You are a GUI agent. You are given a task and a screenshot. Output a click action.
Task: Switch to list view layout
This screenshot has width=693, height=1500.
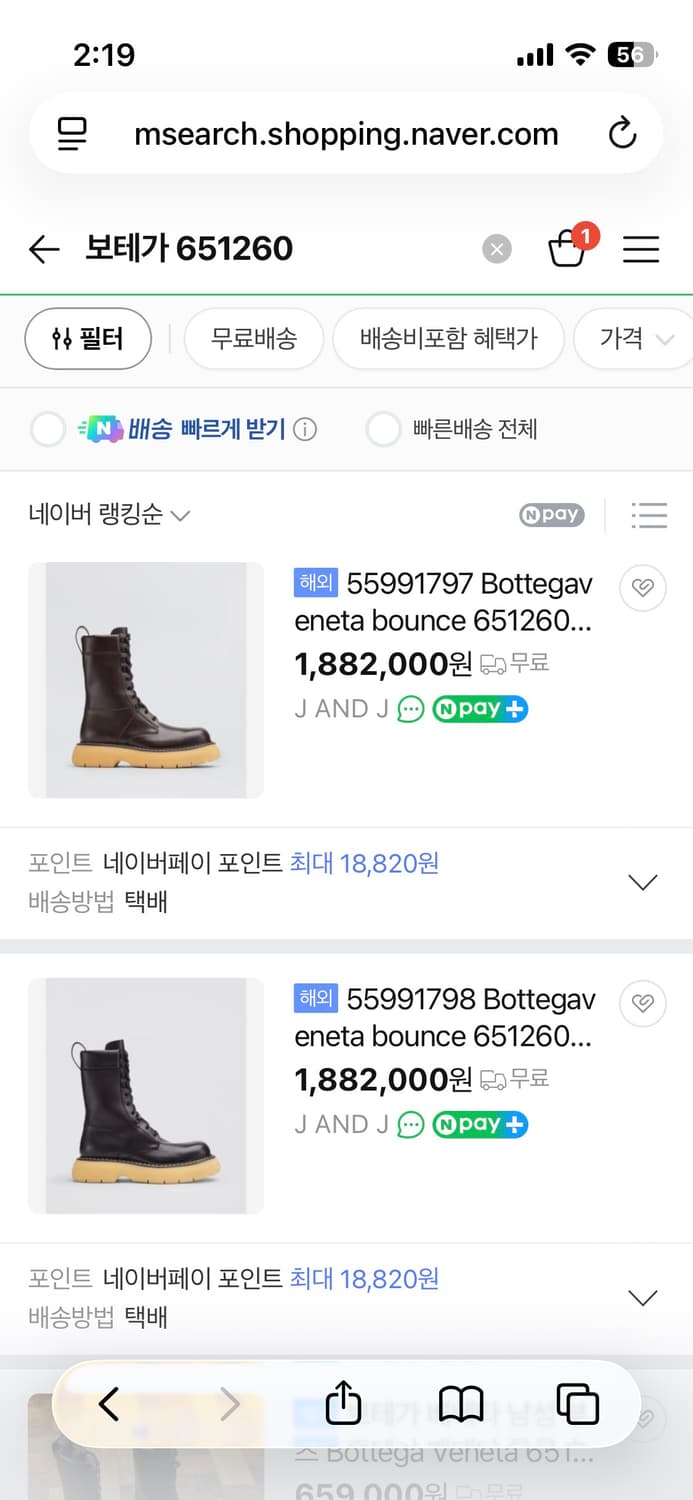point(650,515)
